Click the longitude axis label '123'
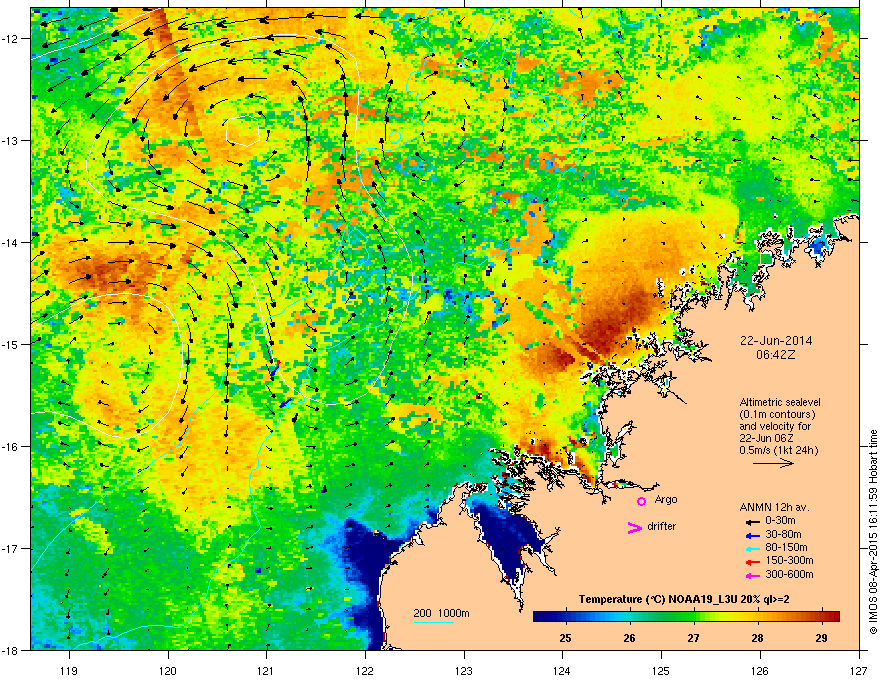 464,670
